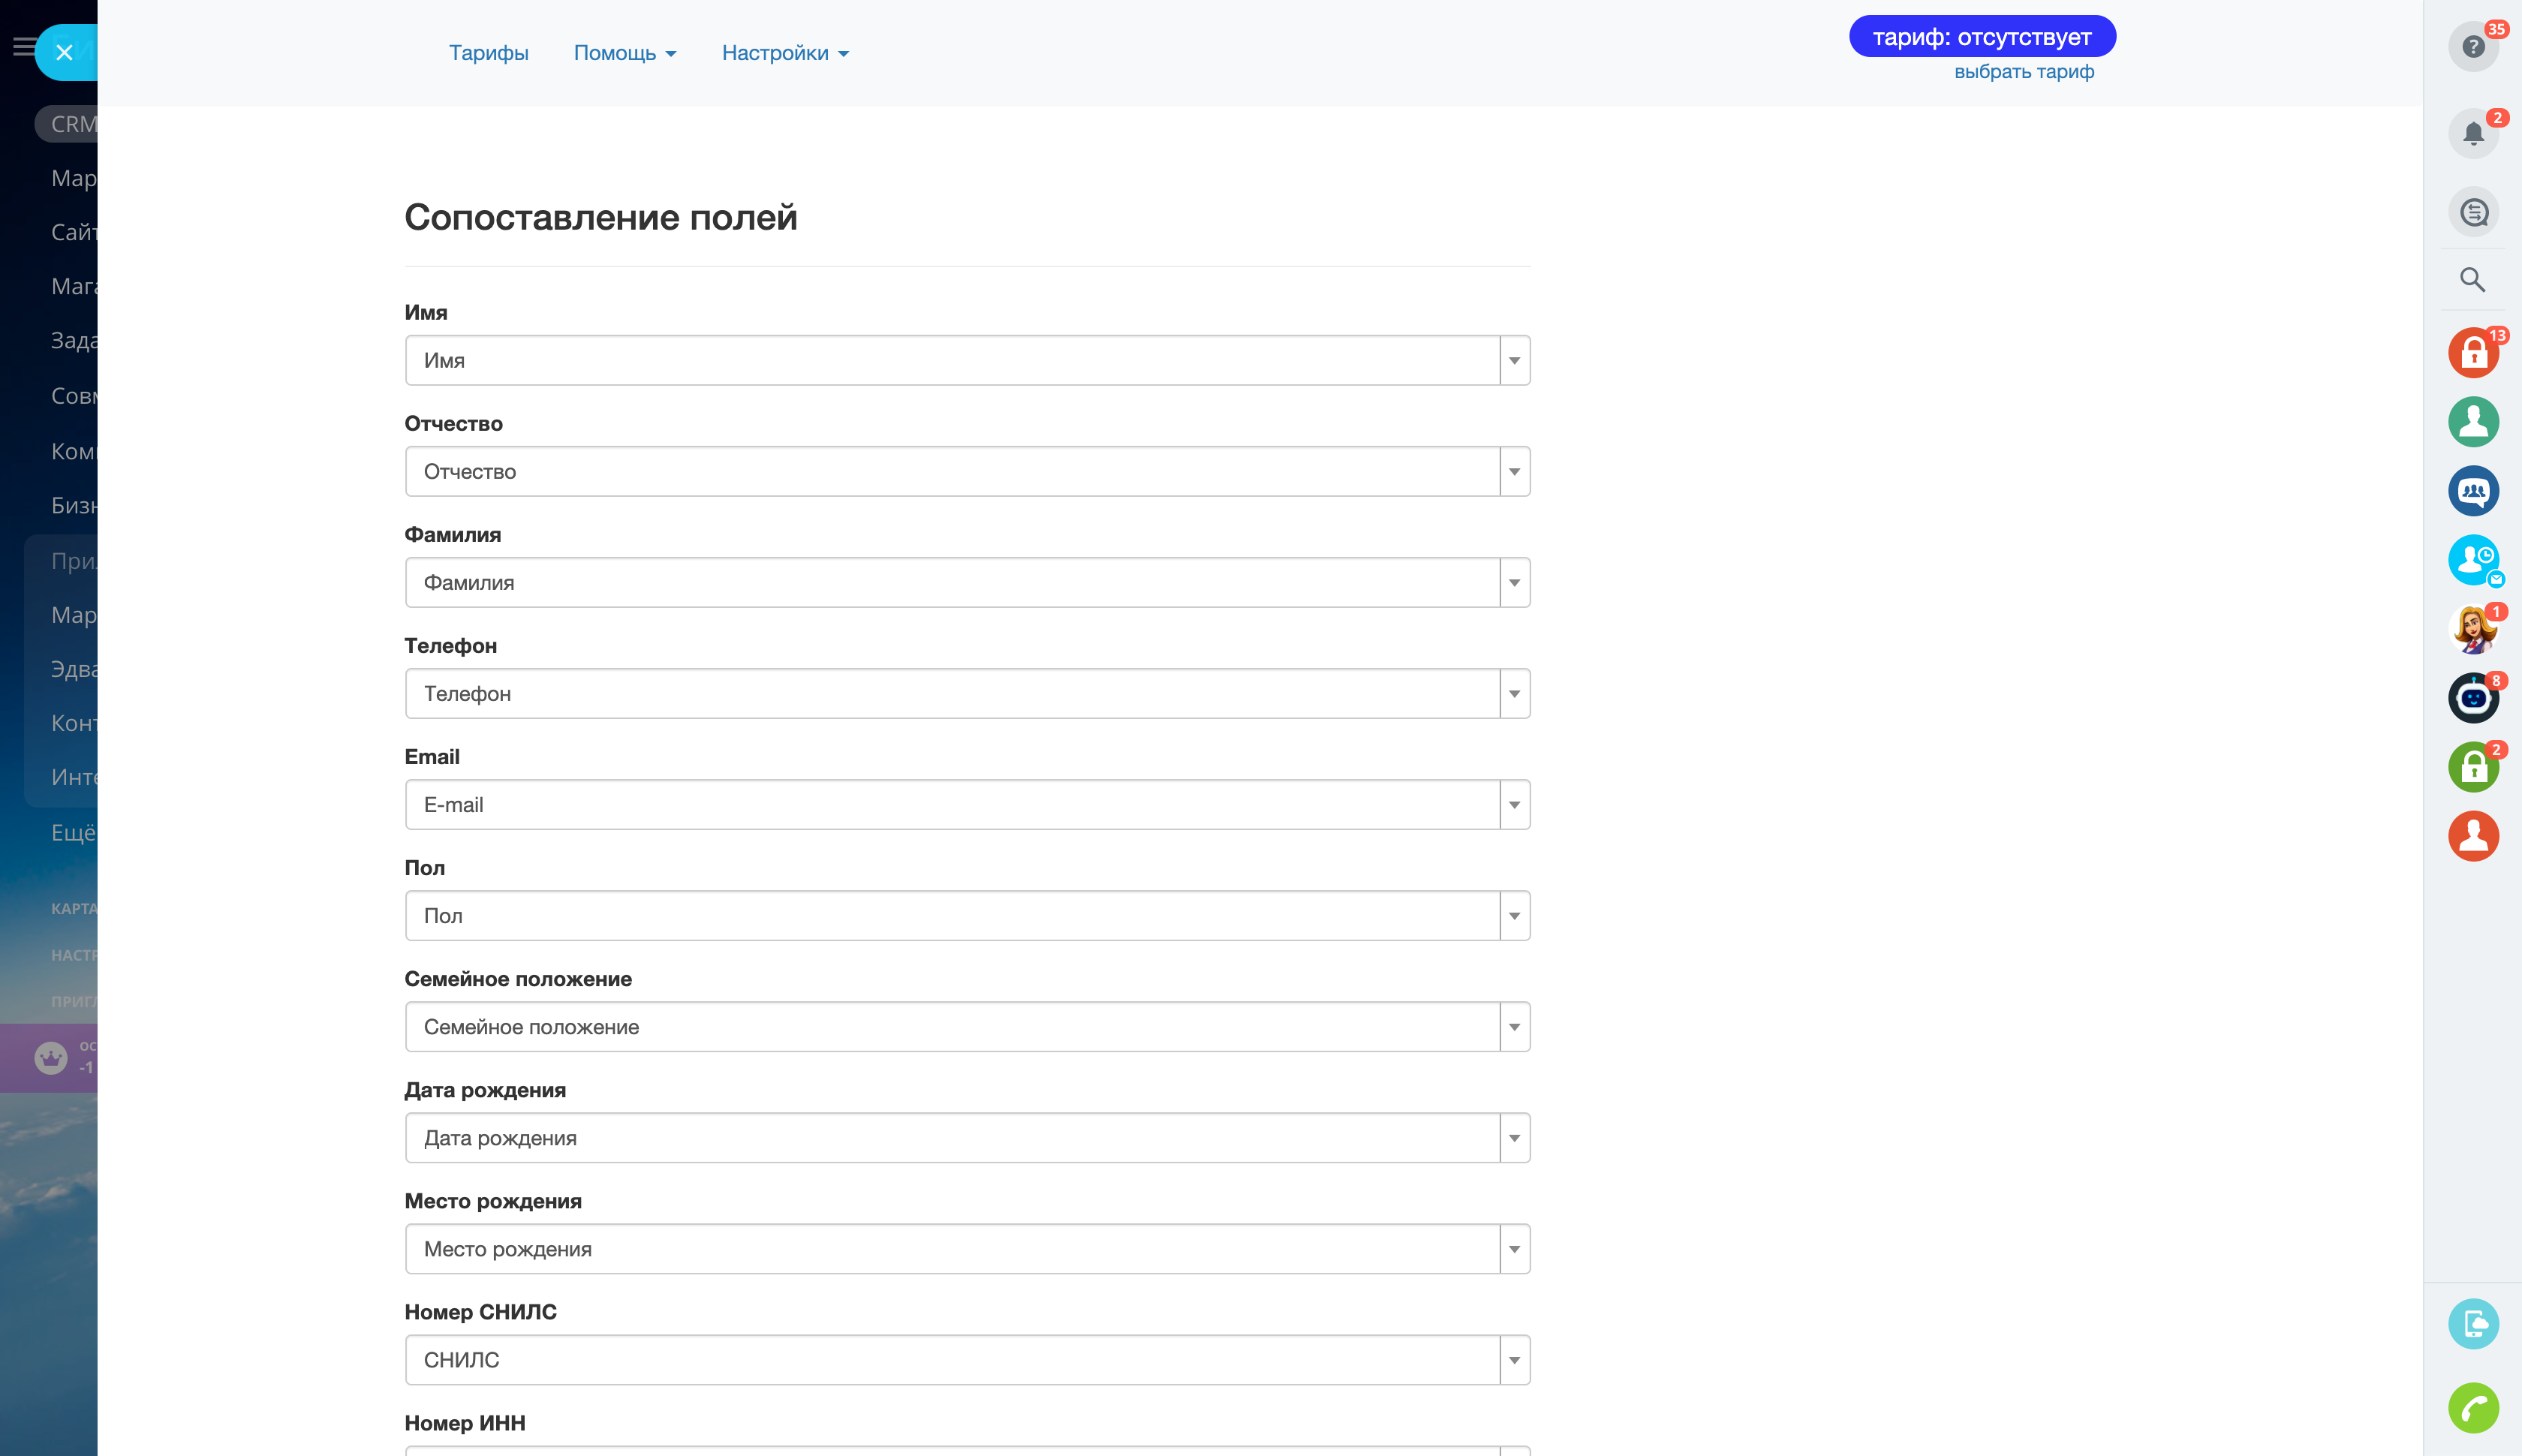Select the СНИЛС combo box field
2522x1456 pixels.
[950, 1360]
